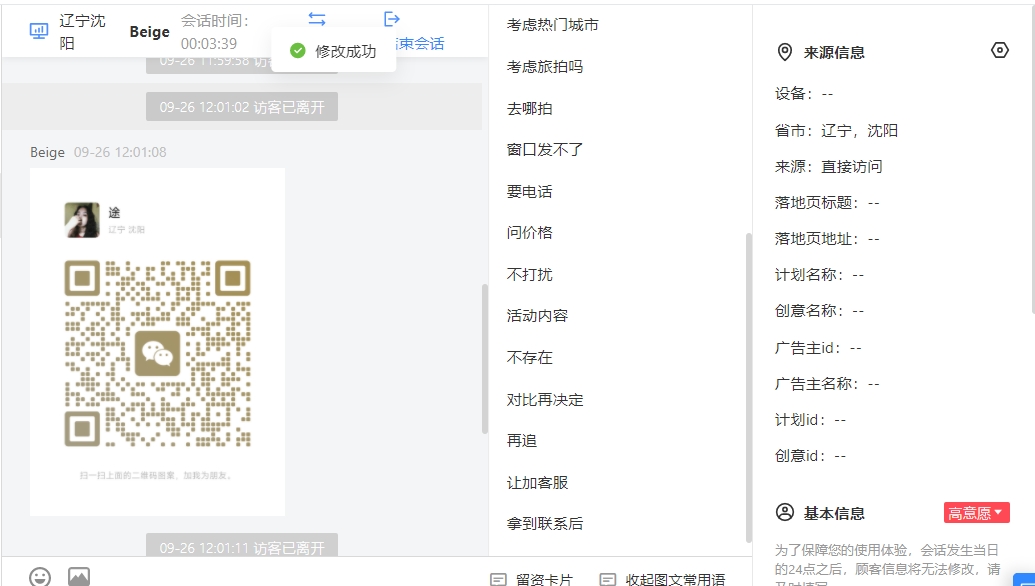Click the 修改成功 toast notification
Viewport: 1035px width, 586px height.
(333, 51)
